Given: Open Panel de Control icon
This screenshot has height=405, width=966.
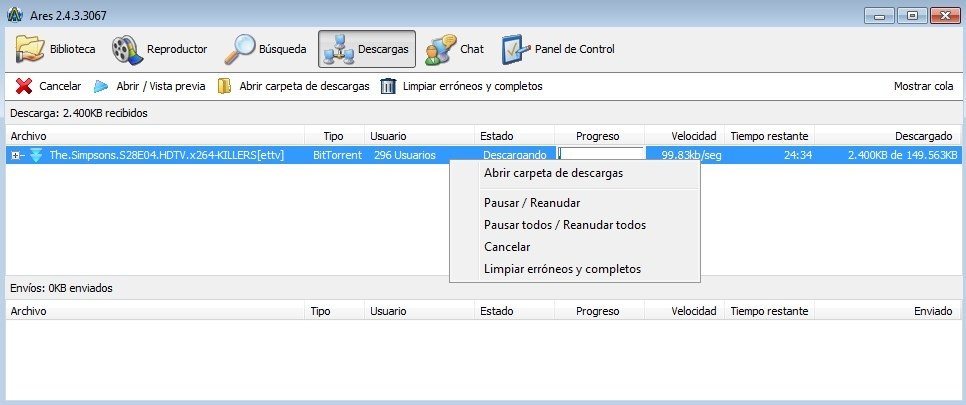Looking at the screenshot, I should 516,49.
